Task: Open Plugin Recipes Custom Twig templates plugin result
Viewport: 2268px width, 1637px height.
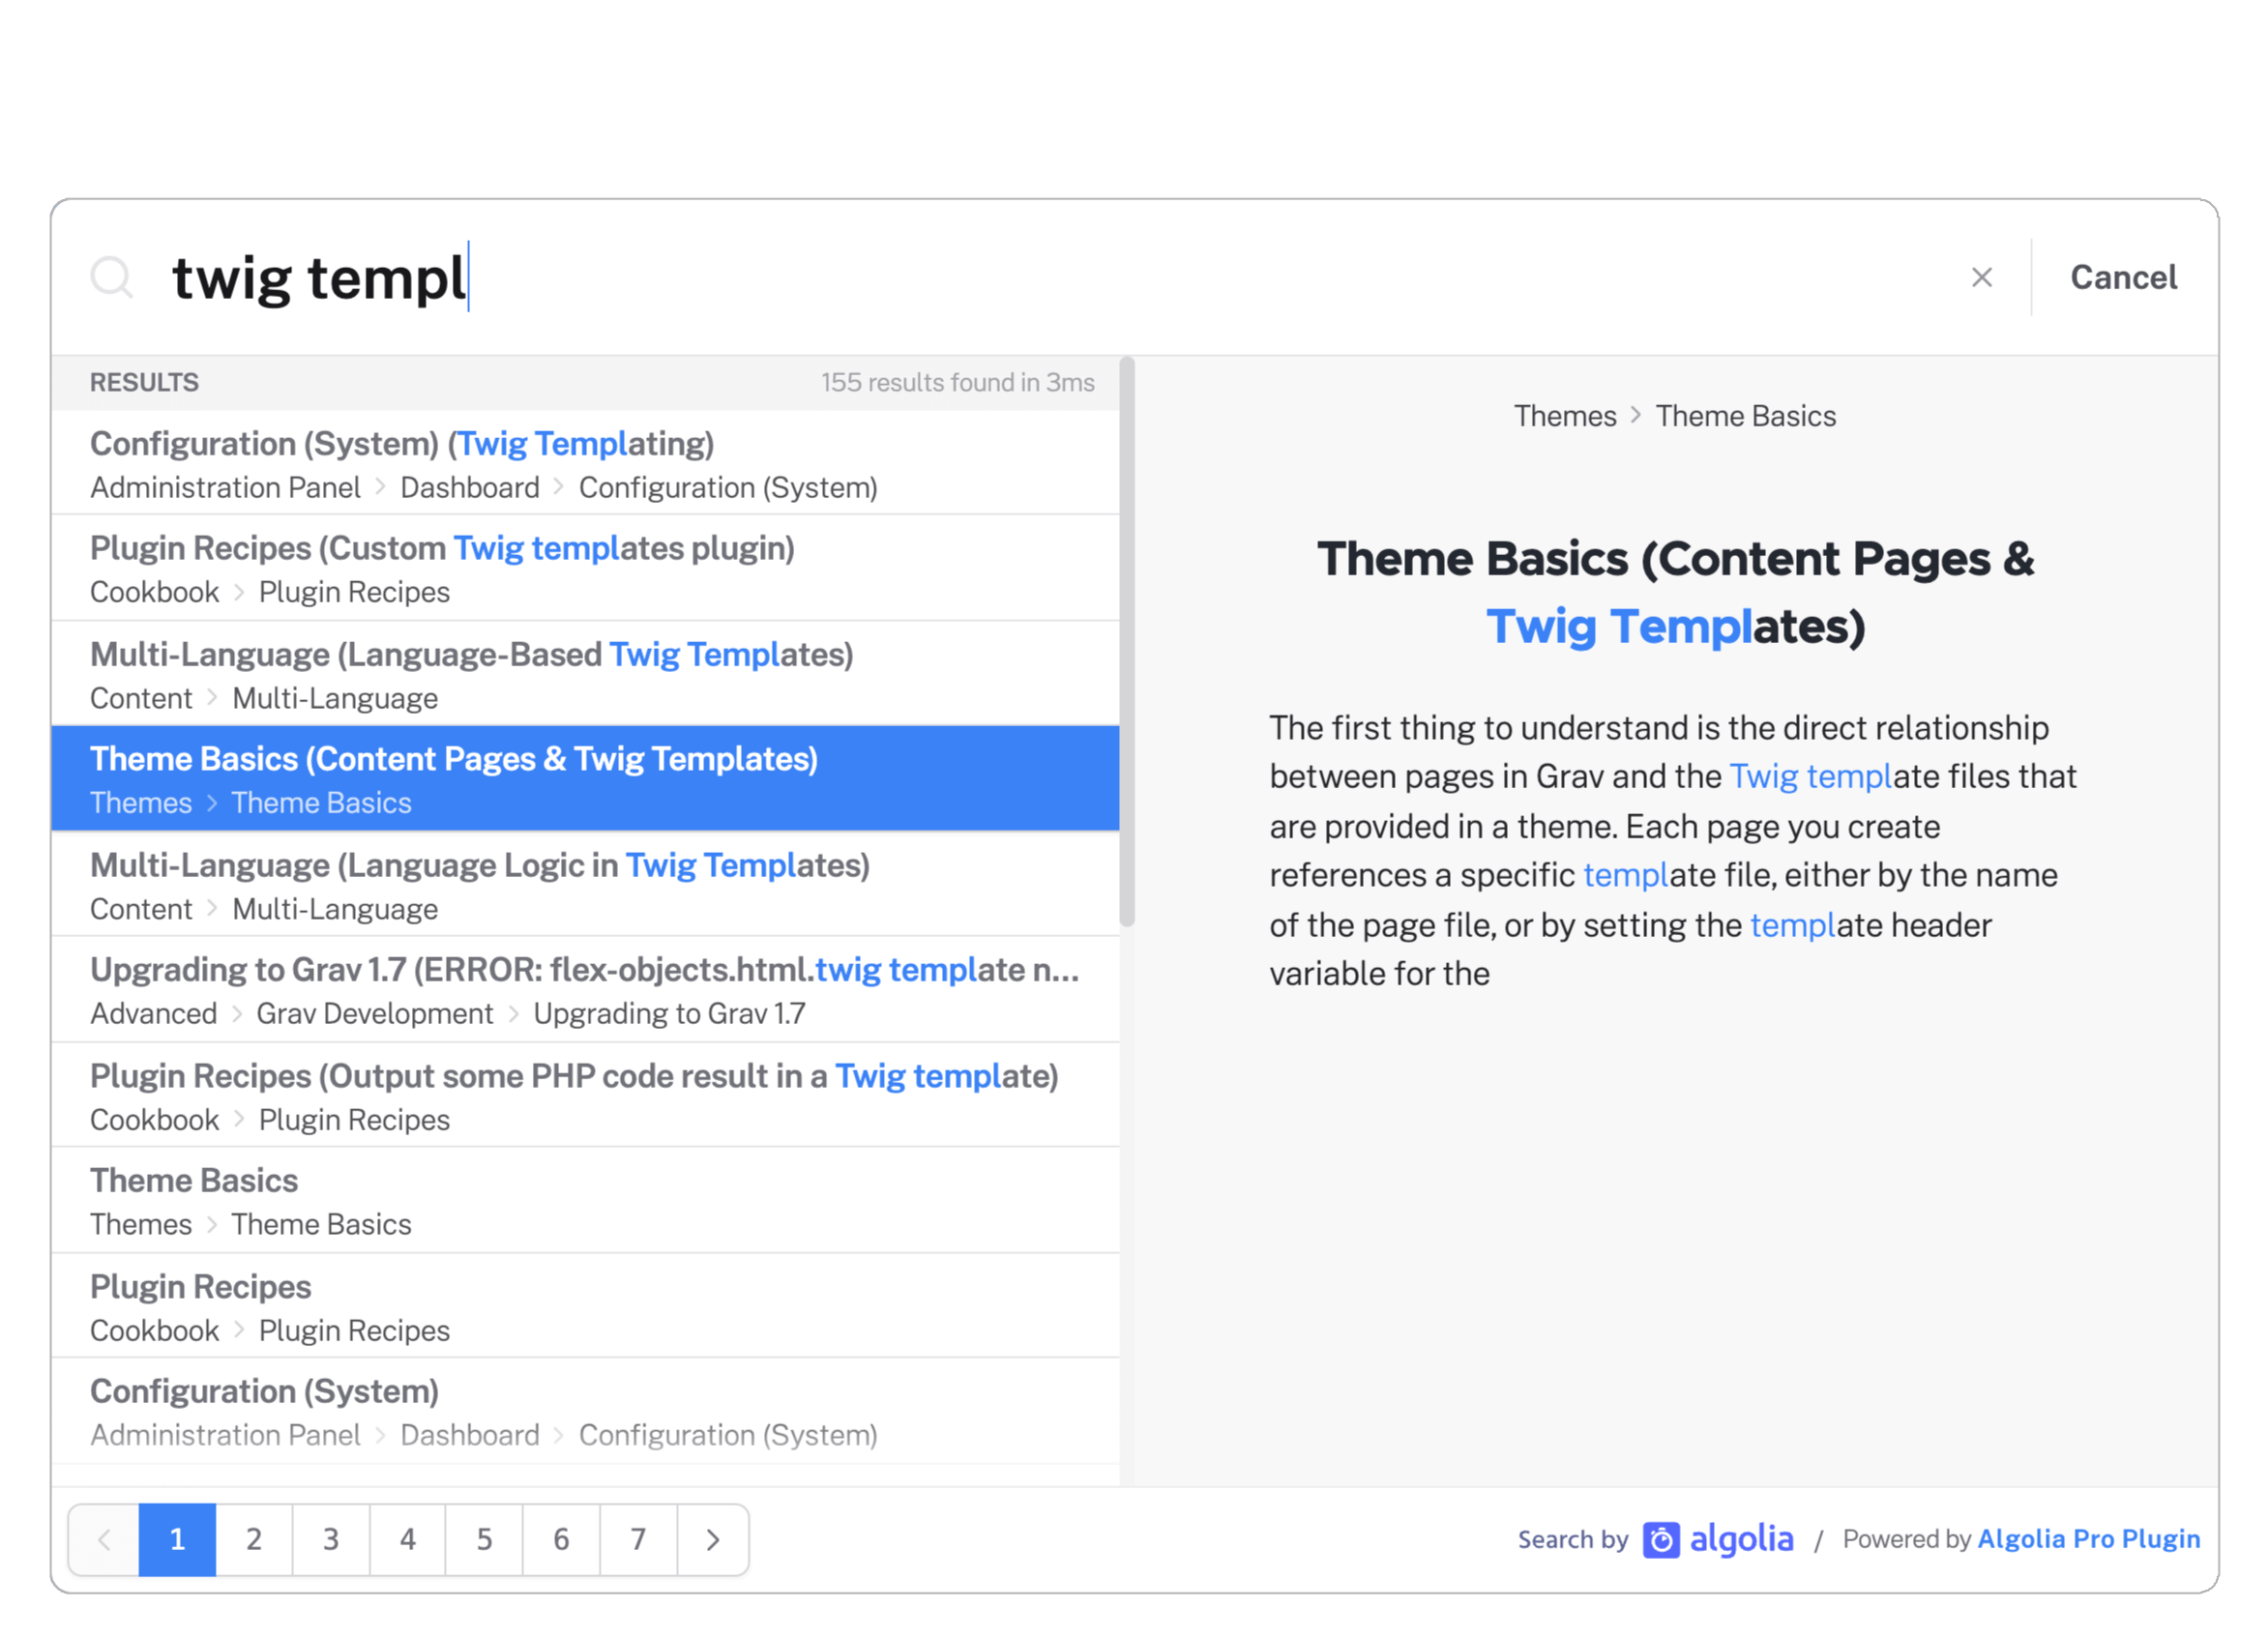Action: [585, 568]
